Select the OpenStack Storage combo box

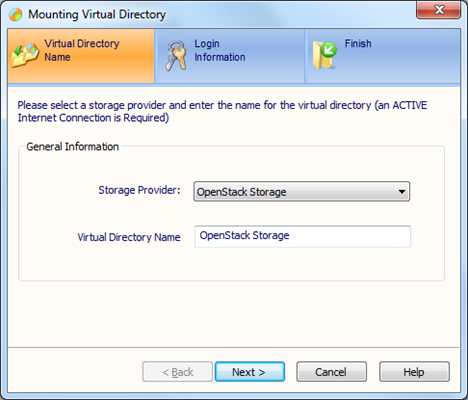point(302,192)
